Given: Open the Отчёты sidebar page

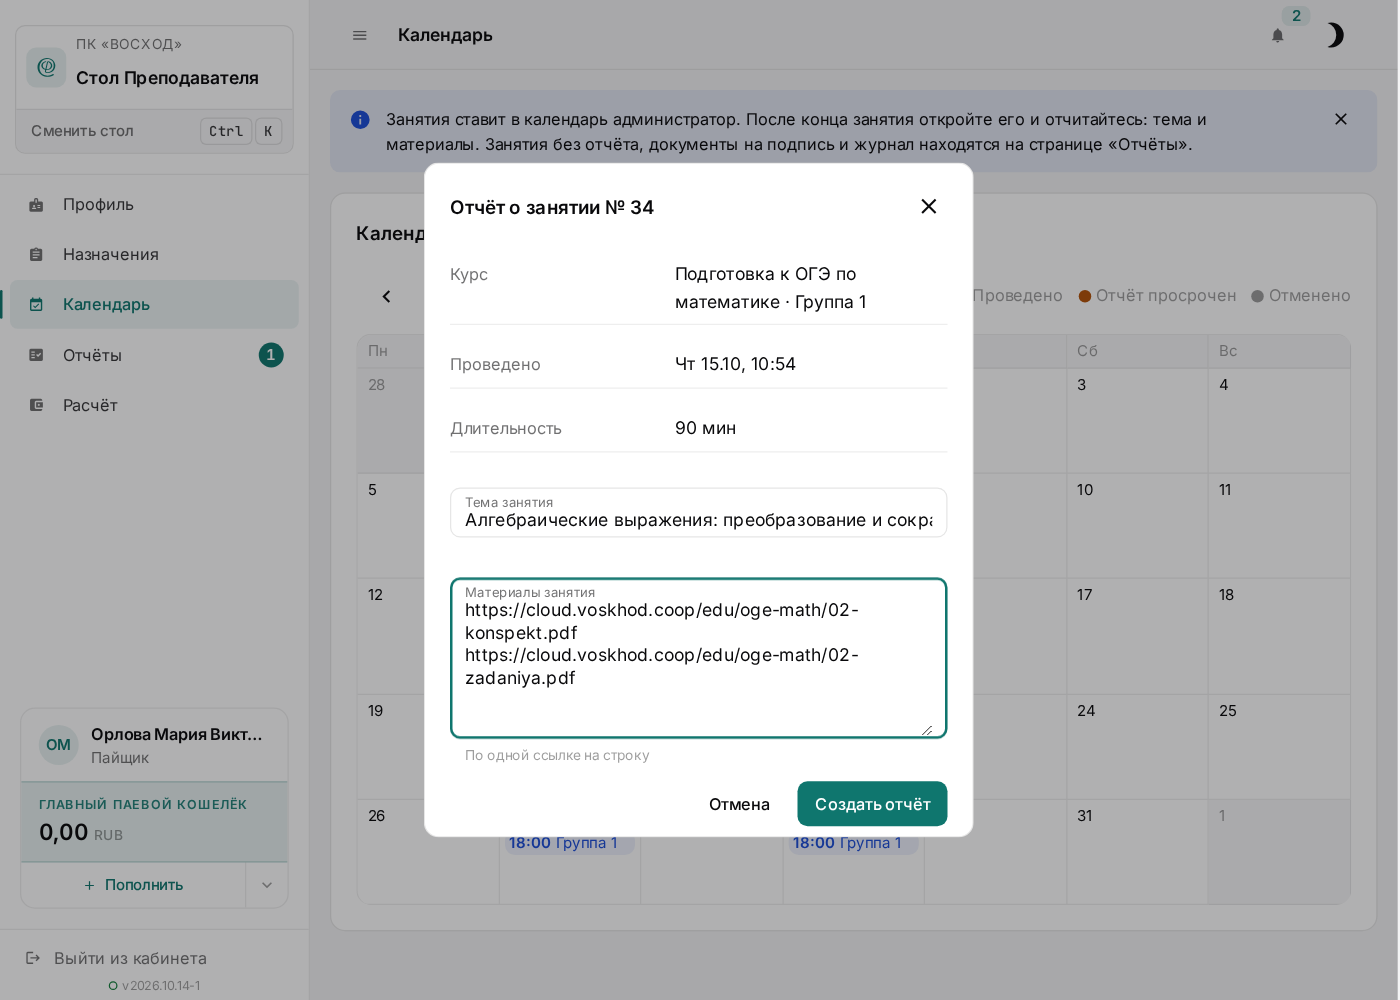Looking at the screenshot, I should (154, 355).
